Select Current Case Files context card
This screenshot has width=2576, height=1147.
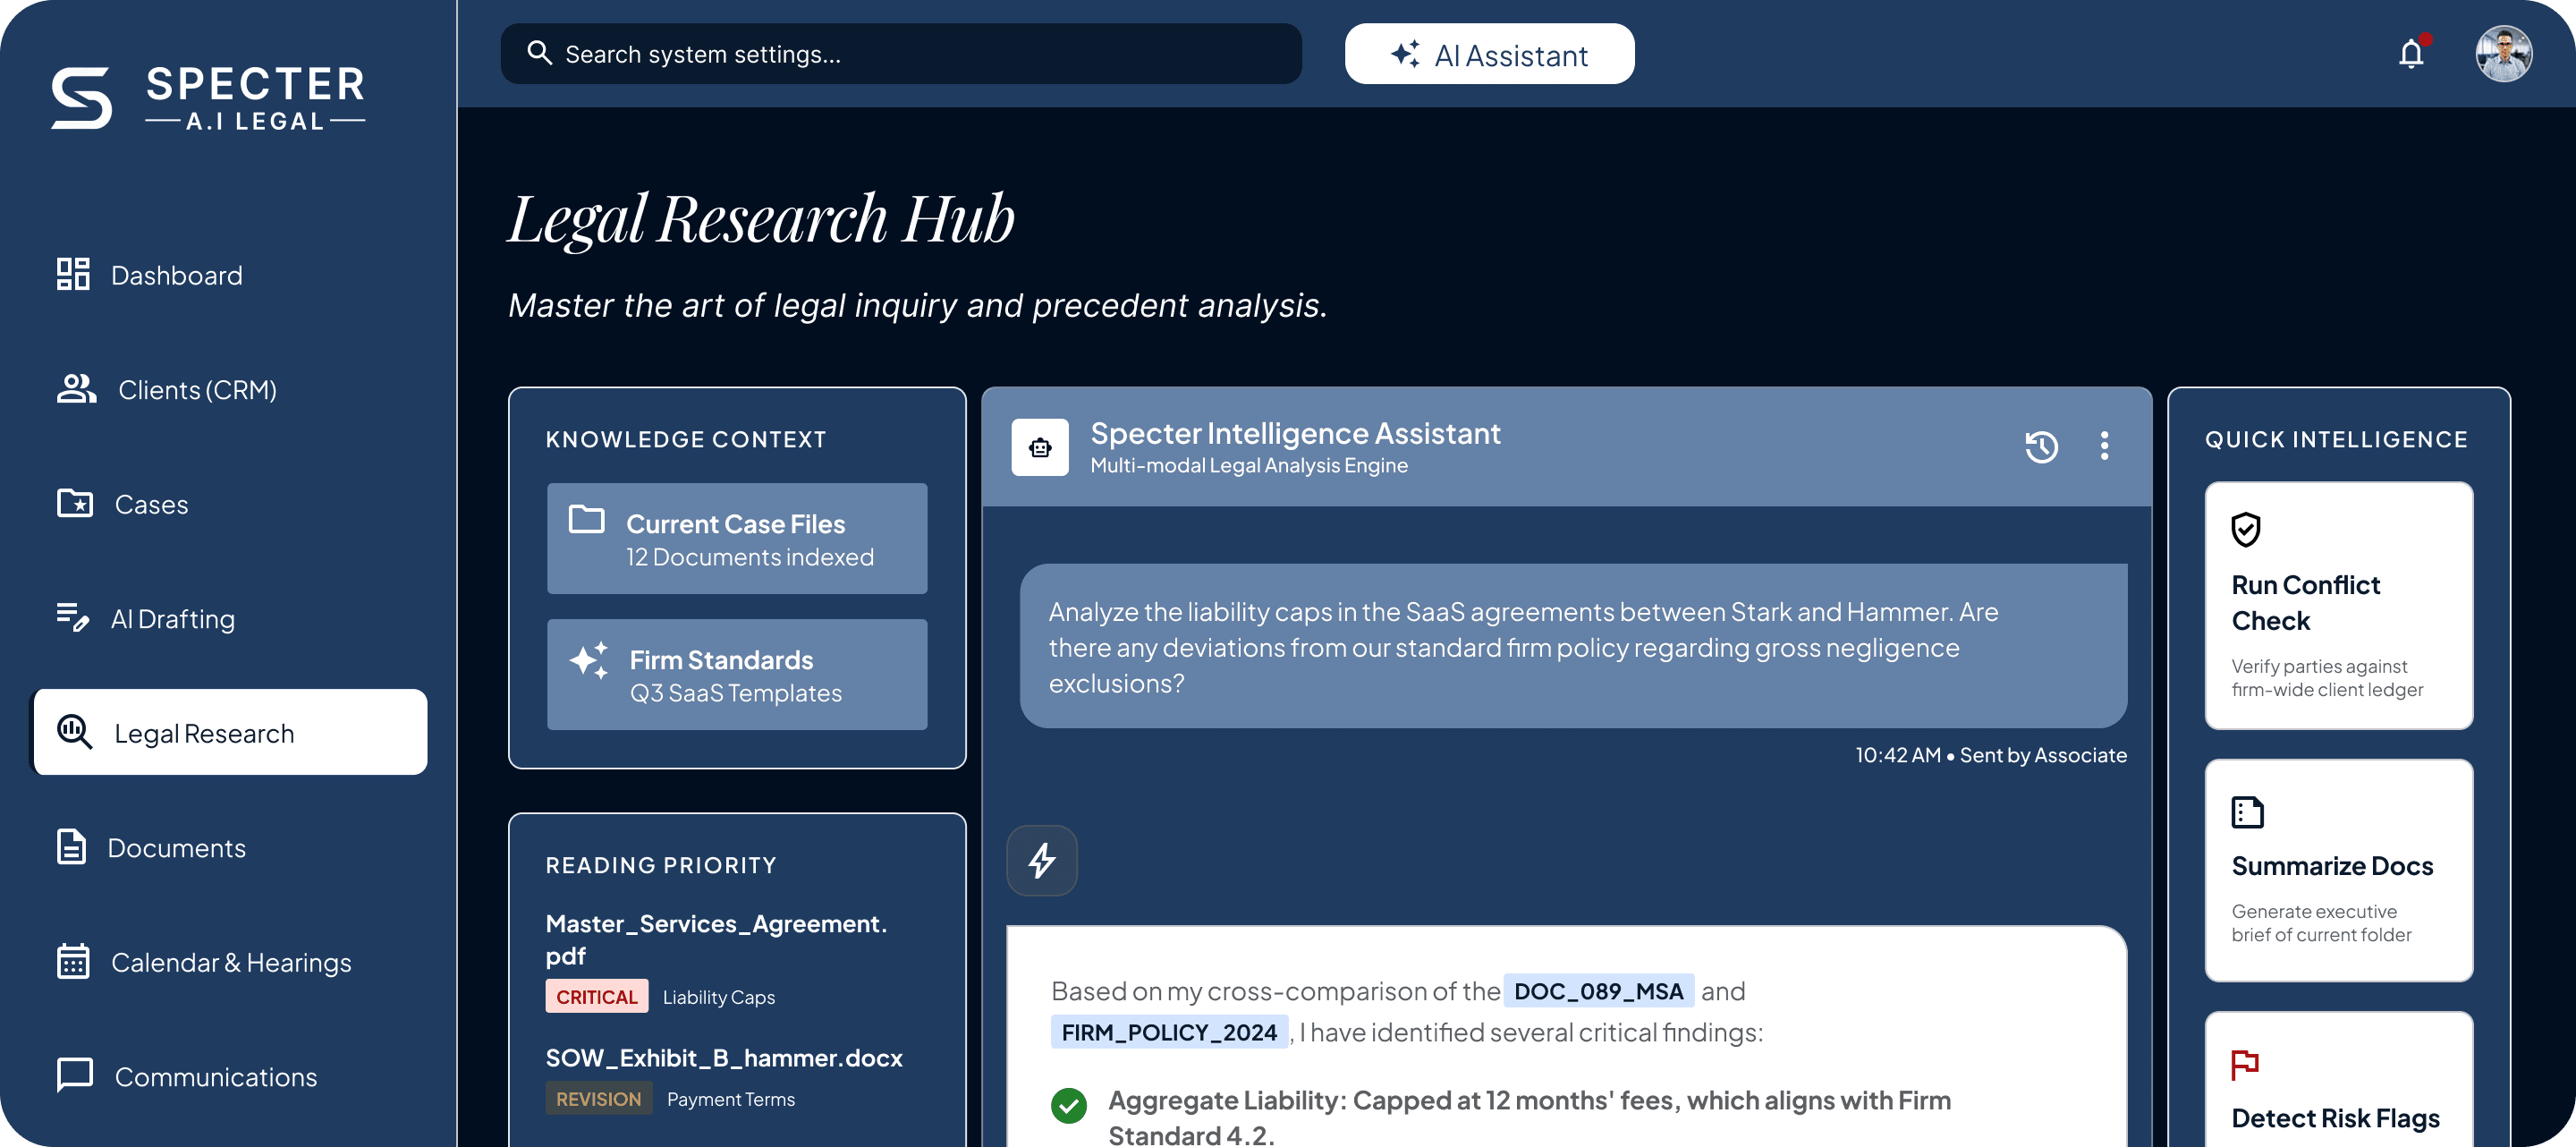point(737,539)
